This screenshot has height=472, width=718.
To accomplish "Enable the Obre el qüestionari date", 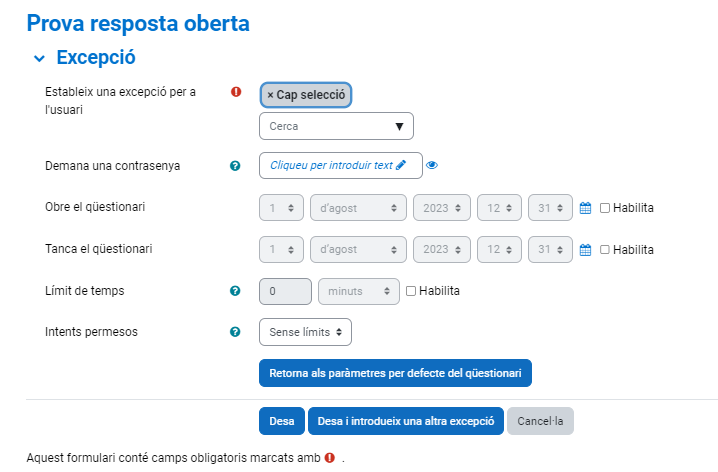I will [x=605, y=208].
